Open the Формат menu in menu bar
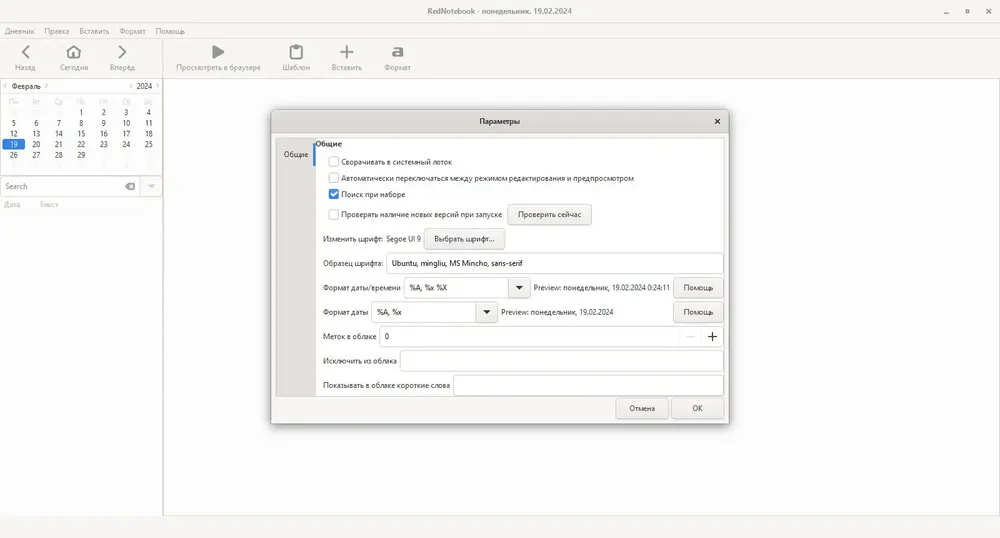The width and height of the screenshot is (1000, 538). pyautogui.click(x=133, y=31)
